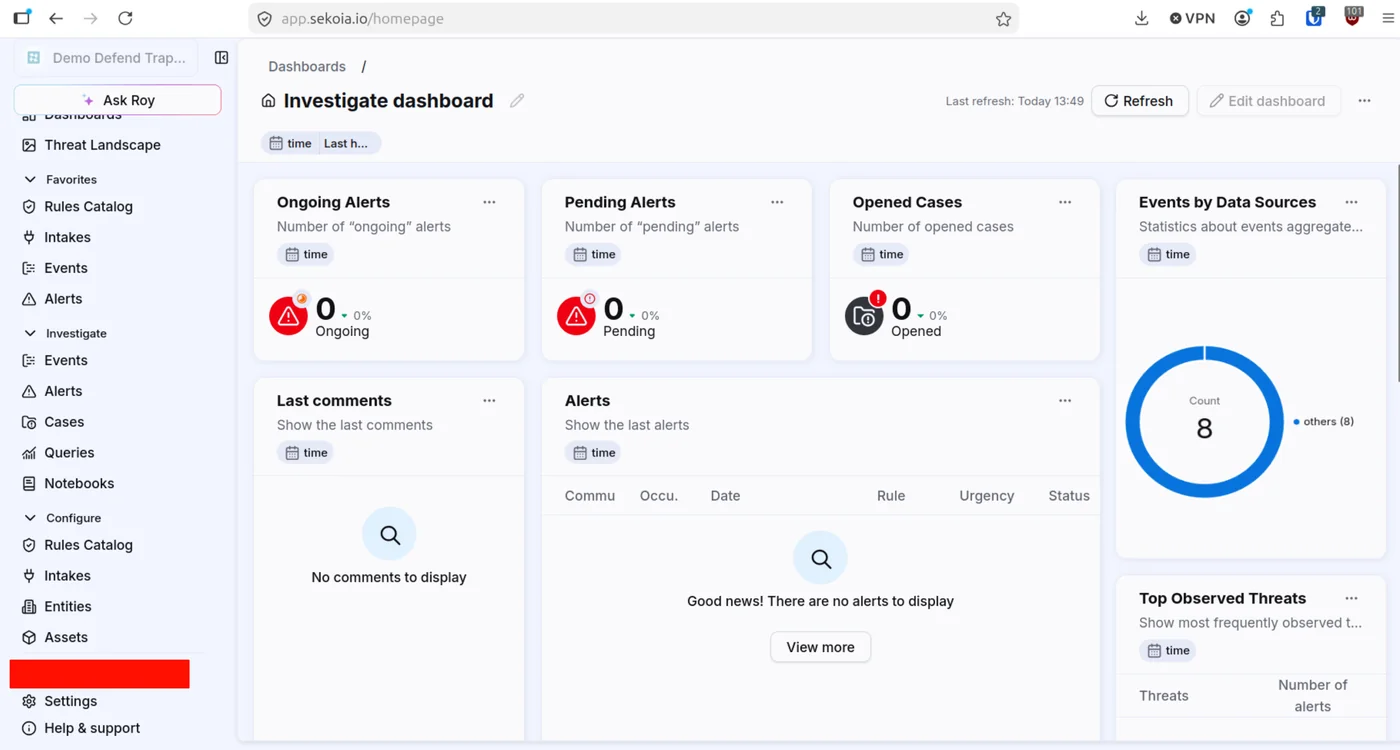The height and width of the screenshot is (750, 1400).
Task: Click time chip in Top Observed Threats
Action: (1168, 651)
